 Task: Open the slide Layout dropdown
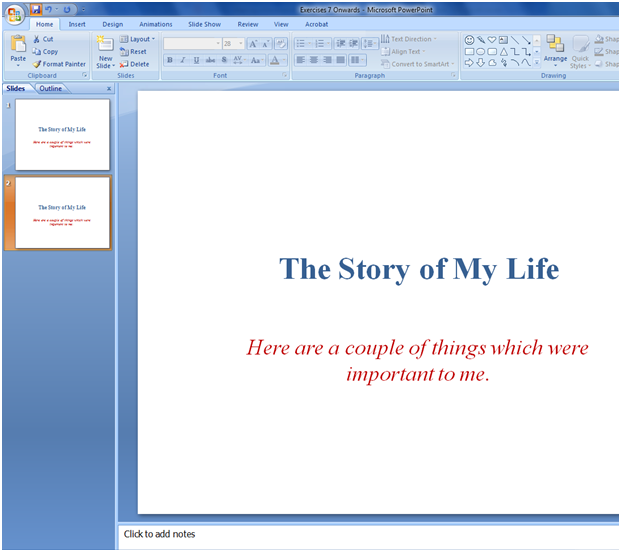coord(137,39)
